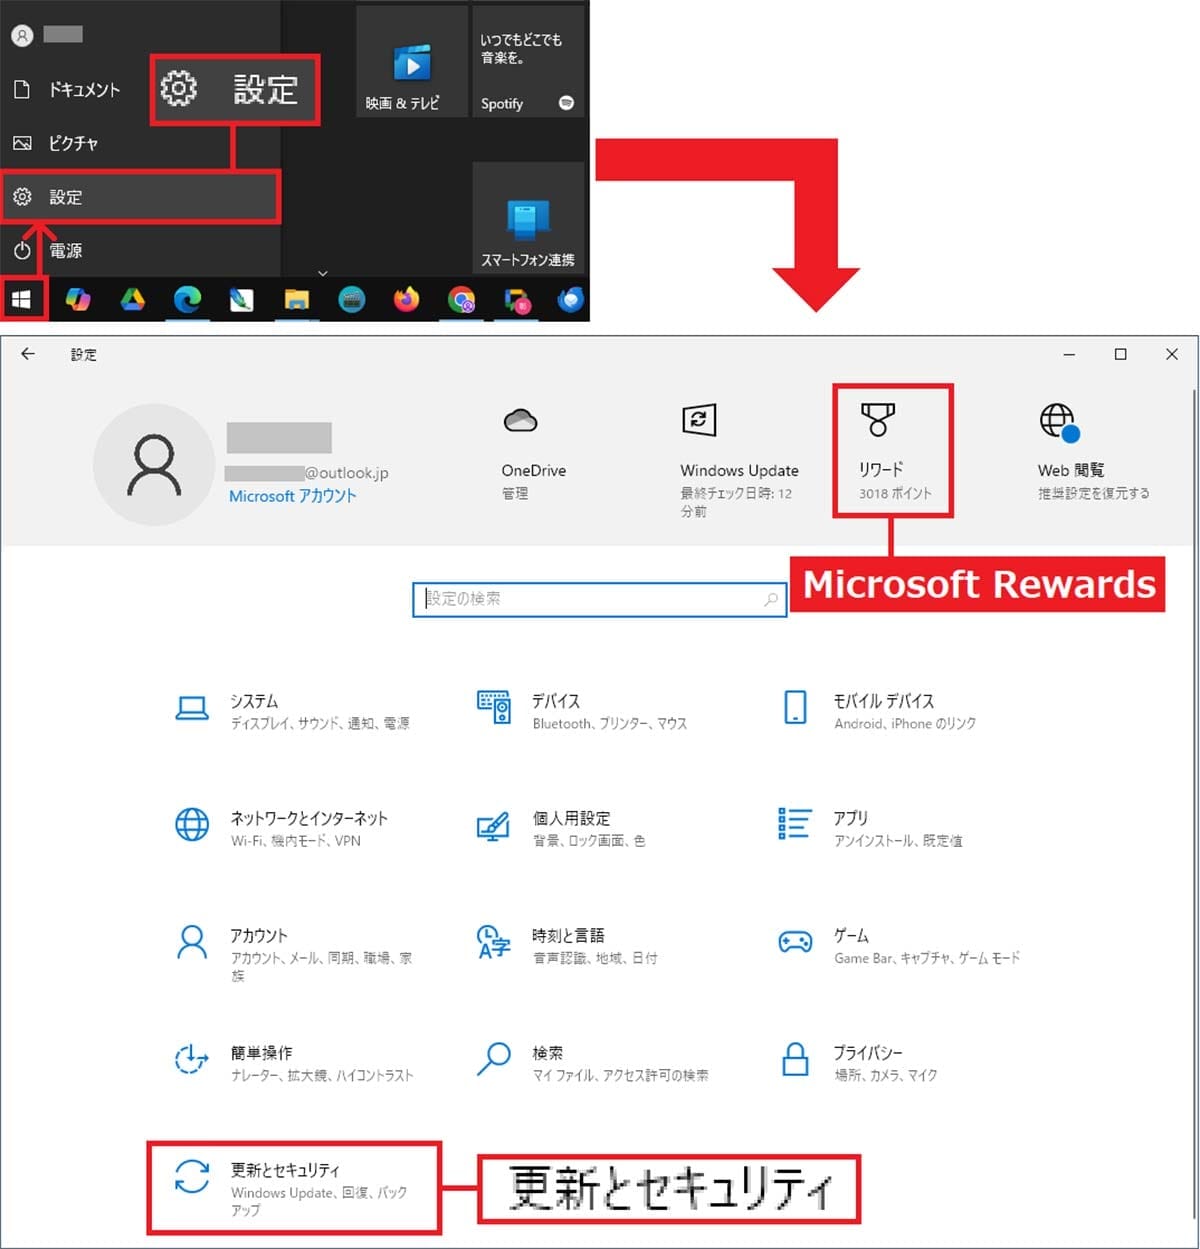Image resolution: width=1200 pixels, height=1249 pixels.
Task: Open ピクチャ in the Start menu
Action: coord(140,143)
